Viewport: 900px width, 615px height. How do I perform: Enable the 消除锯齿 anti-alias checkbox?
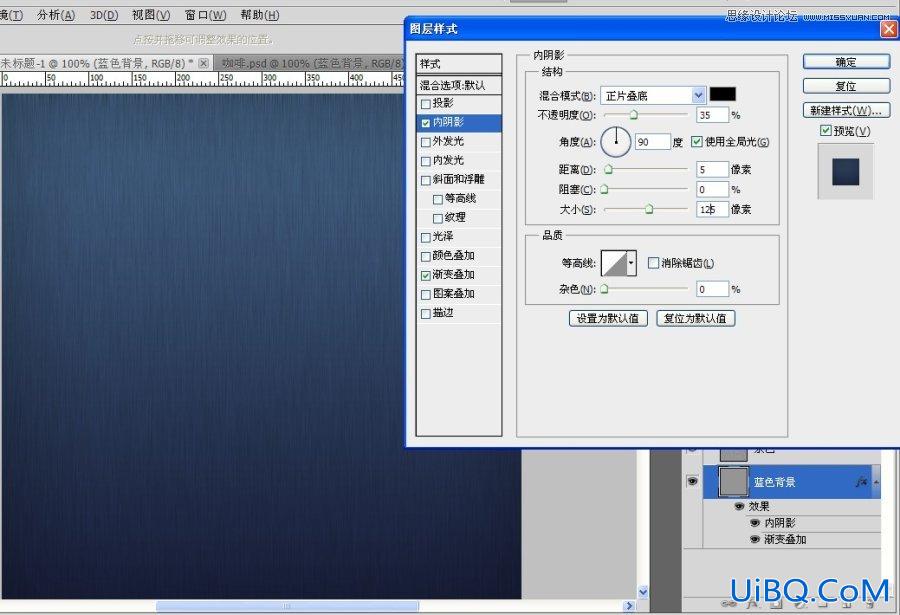653,262
